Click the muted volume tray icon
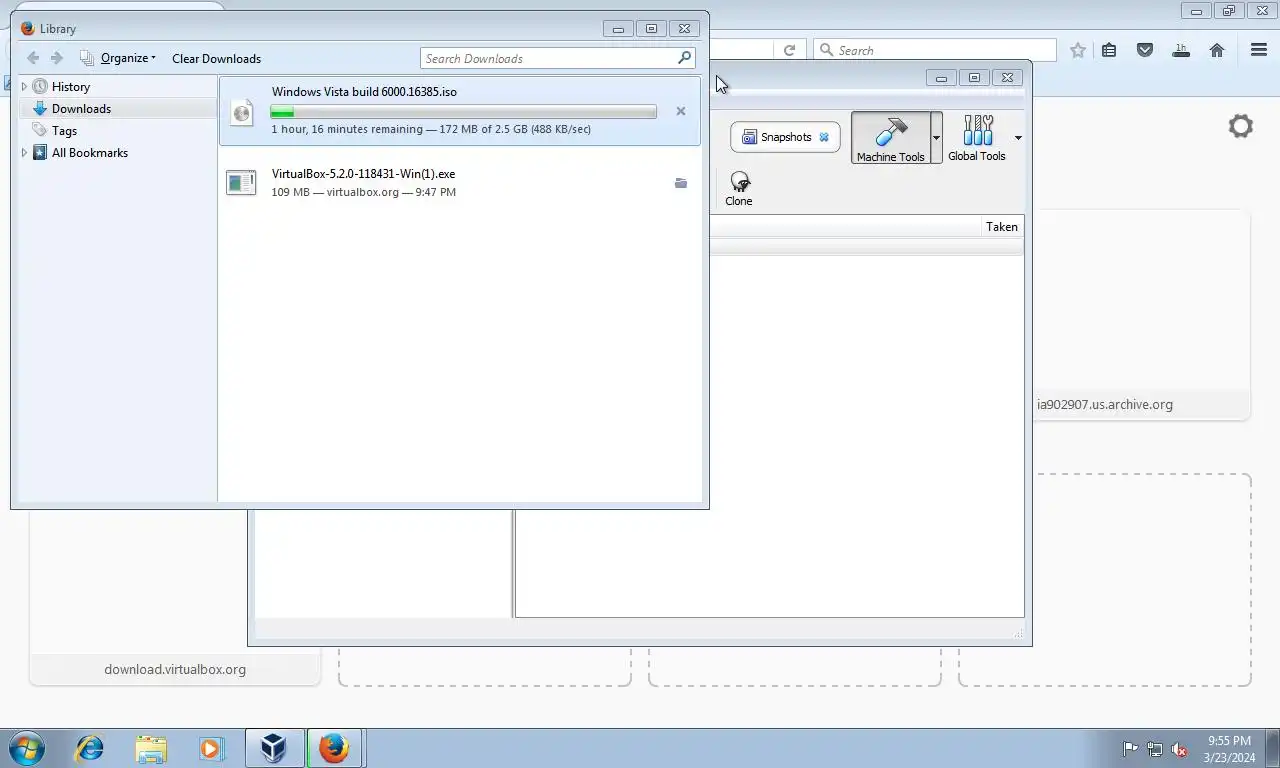This screenshot has height=768, width=1280. [1180, 749]
